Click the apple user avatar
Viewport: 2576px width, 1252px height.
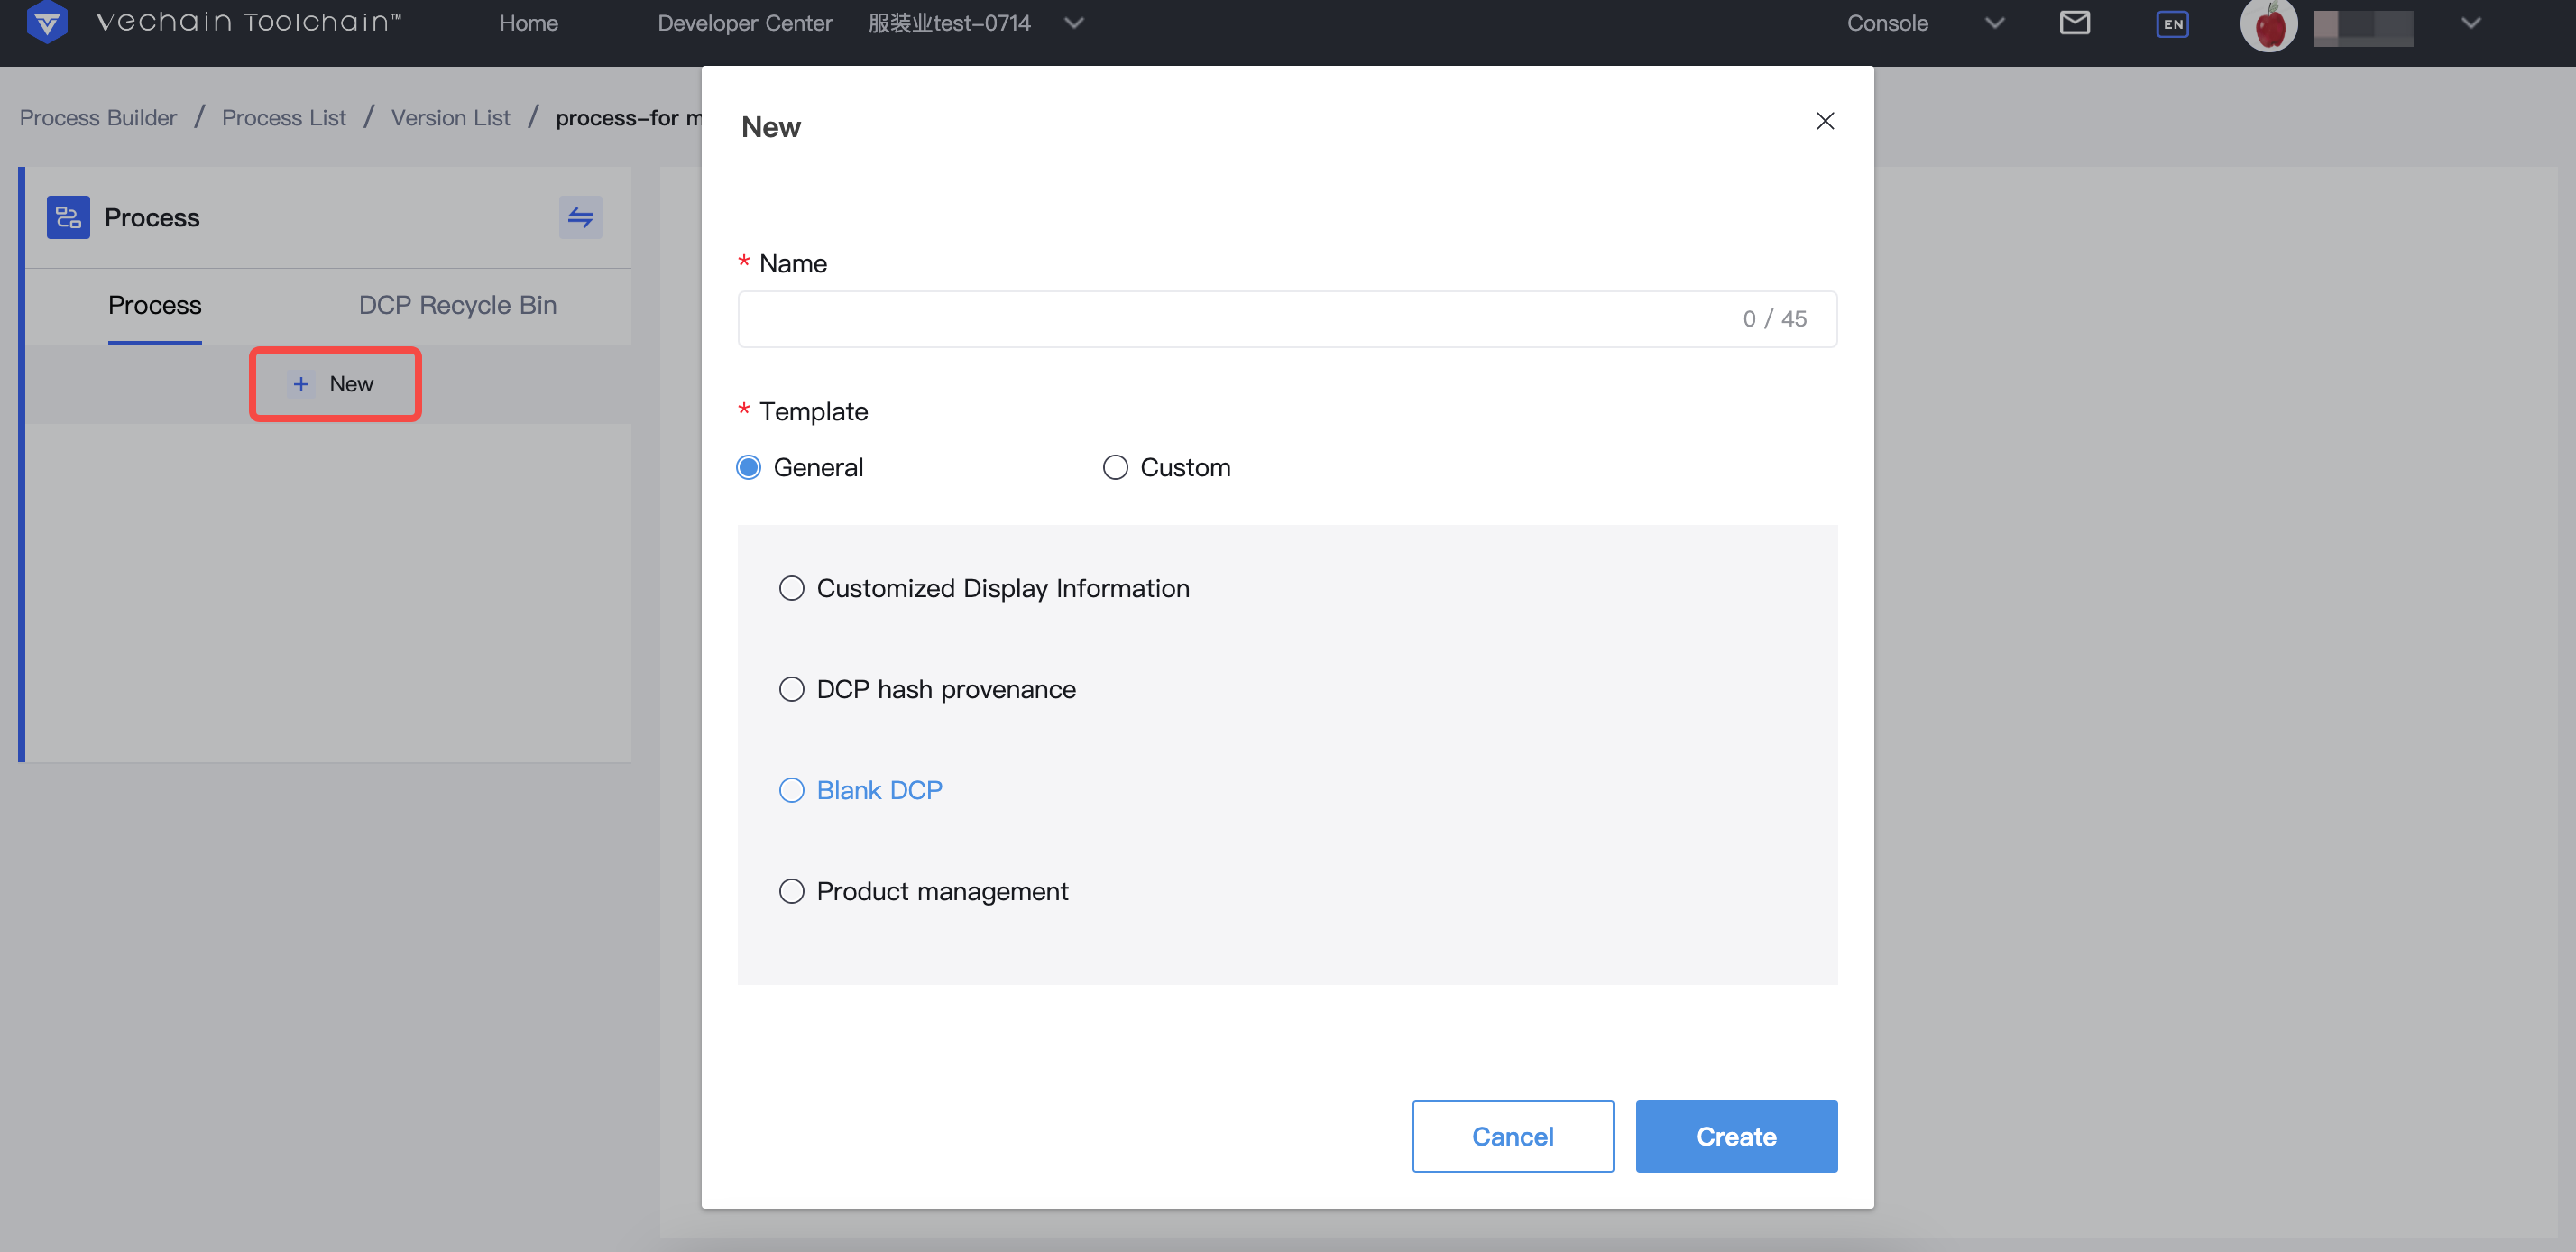[x=2268, y=25]
